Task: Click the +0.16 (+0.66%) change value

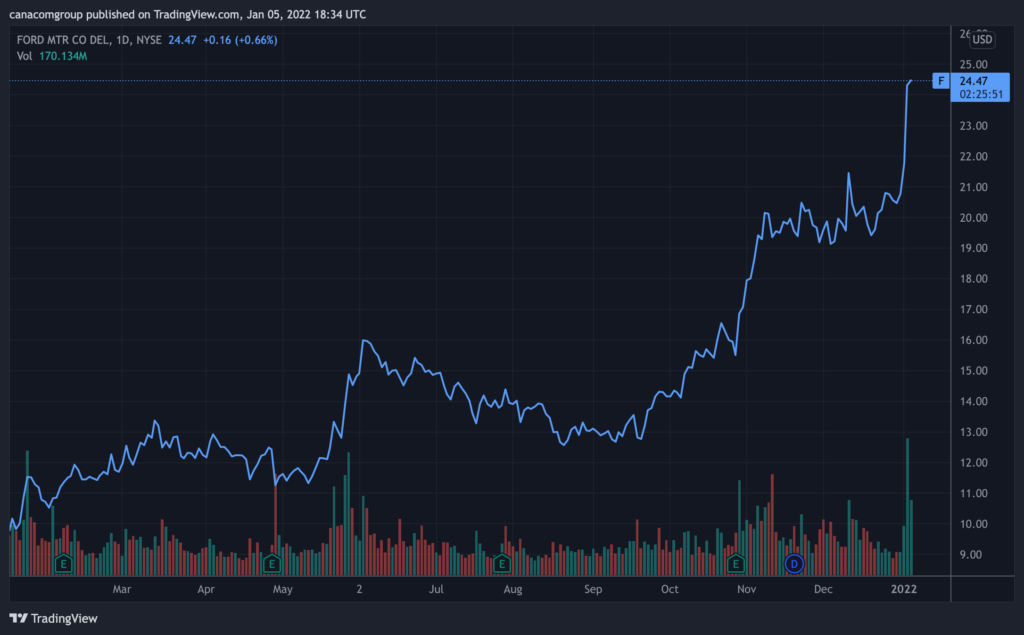Action: click(x=240, y=40)
